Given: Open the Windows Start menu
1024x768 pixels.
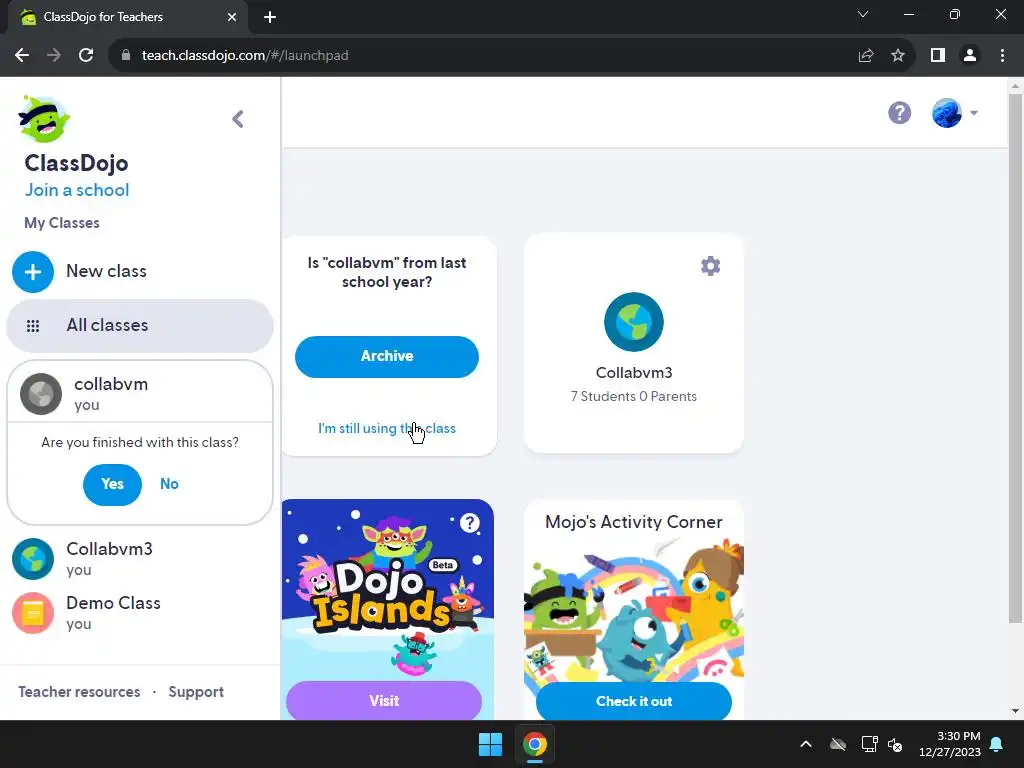Looking at the screenshot, I should pyautogui.click(x=490, y=744).
